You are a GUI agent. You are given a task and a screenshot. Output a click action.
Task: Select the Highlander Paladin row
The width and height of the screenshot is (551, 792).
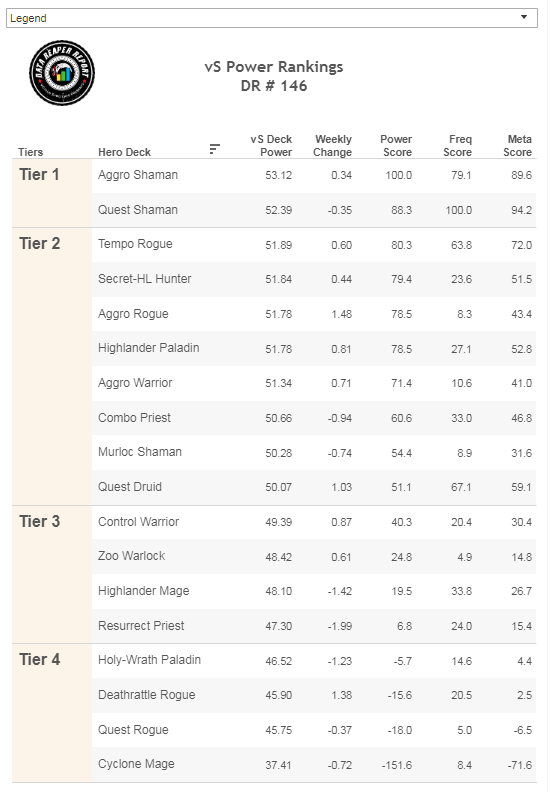click(x=314, y=348)
